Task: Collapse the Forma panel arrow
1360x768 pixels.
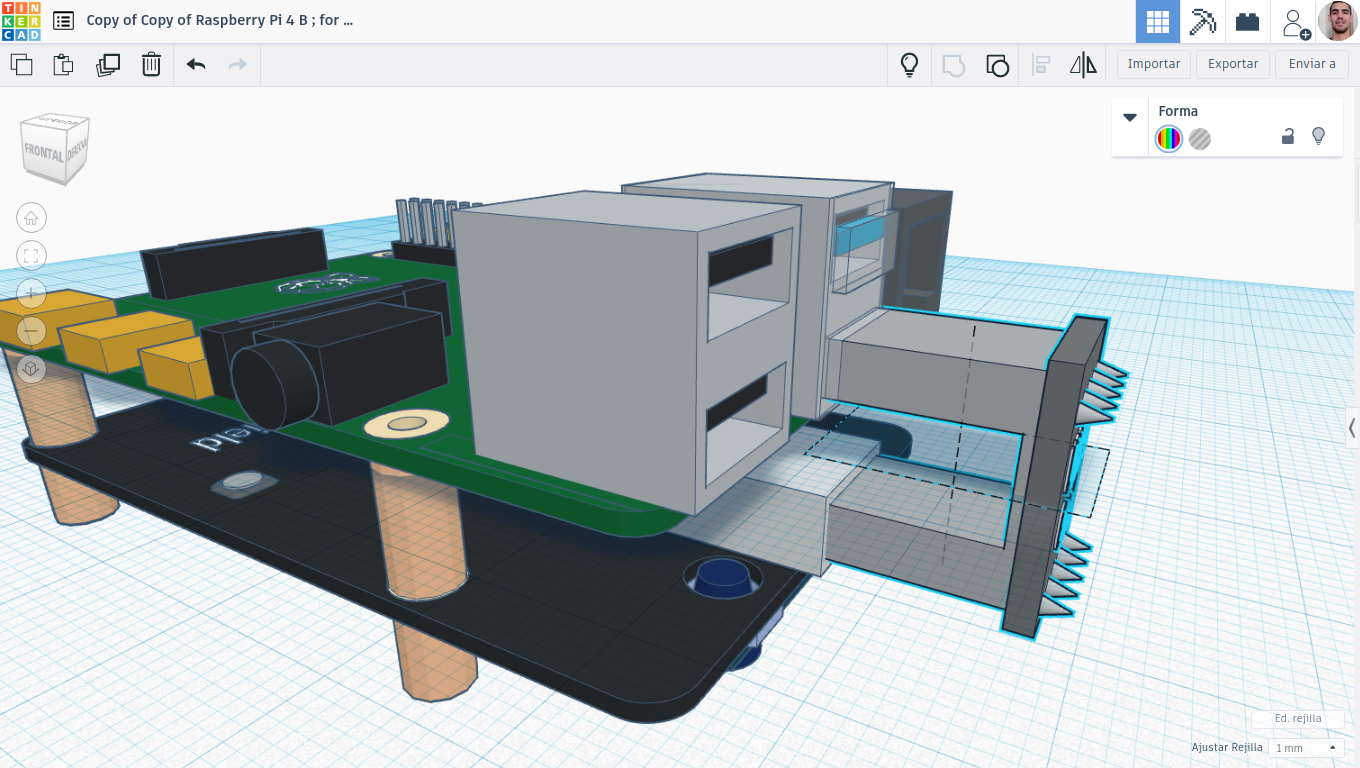Action: [1130, 117]
